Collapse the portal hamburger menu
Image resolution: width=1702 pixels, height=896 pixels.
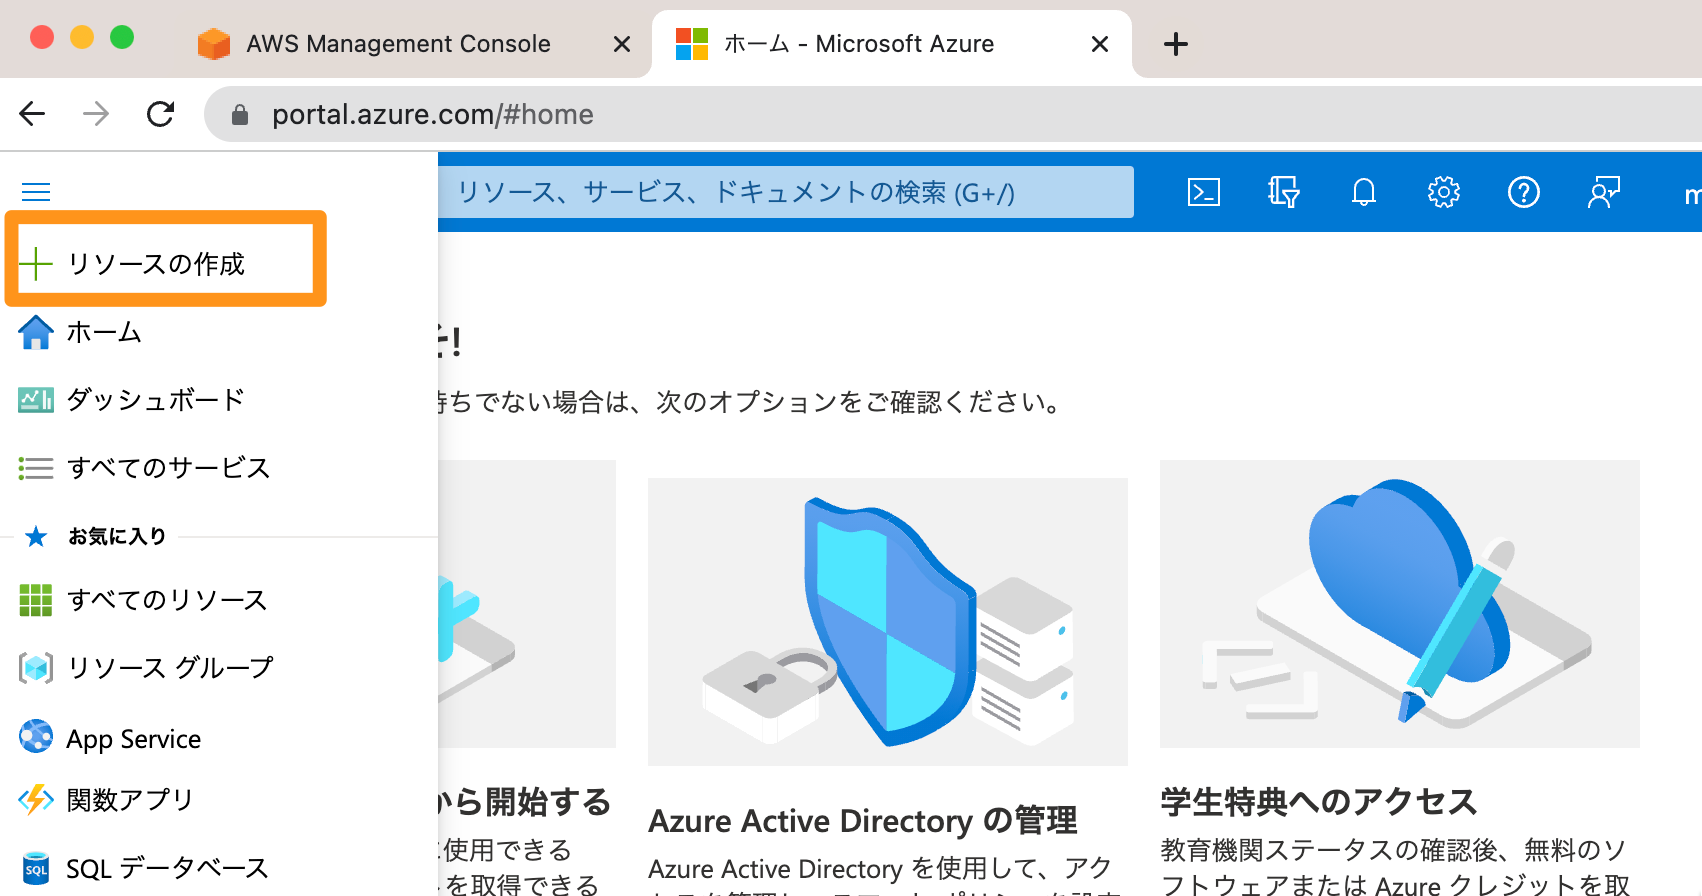pos(36,192)
